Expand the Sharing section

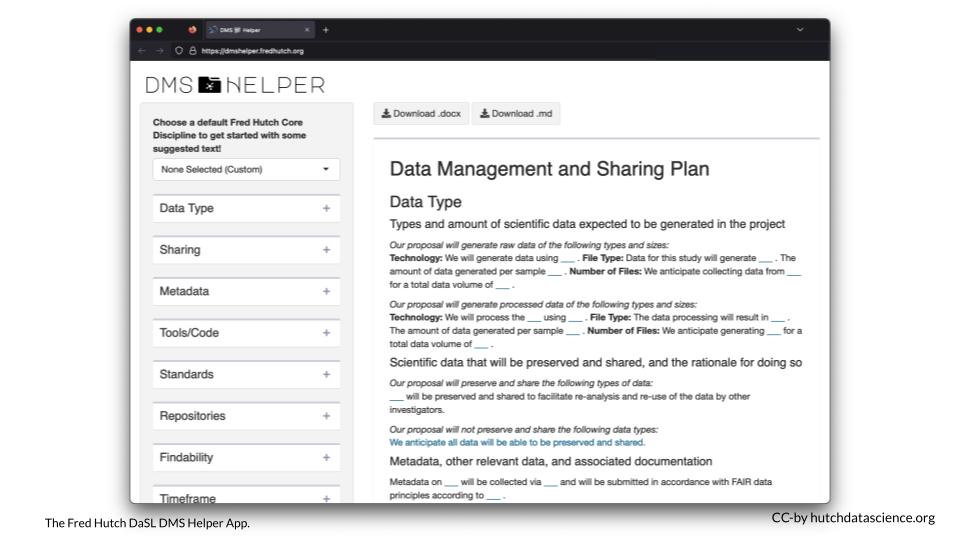click(x=246, y=250)
